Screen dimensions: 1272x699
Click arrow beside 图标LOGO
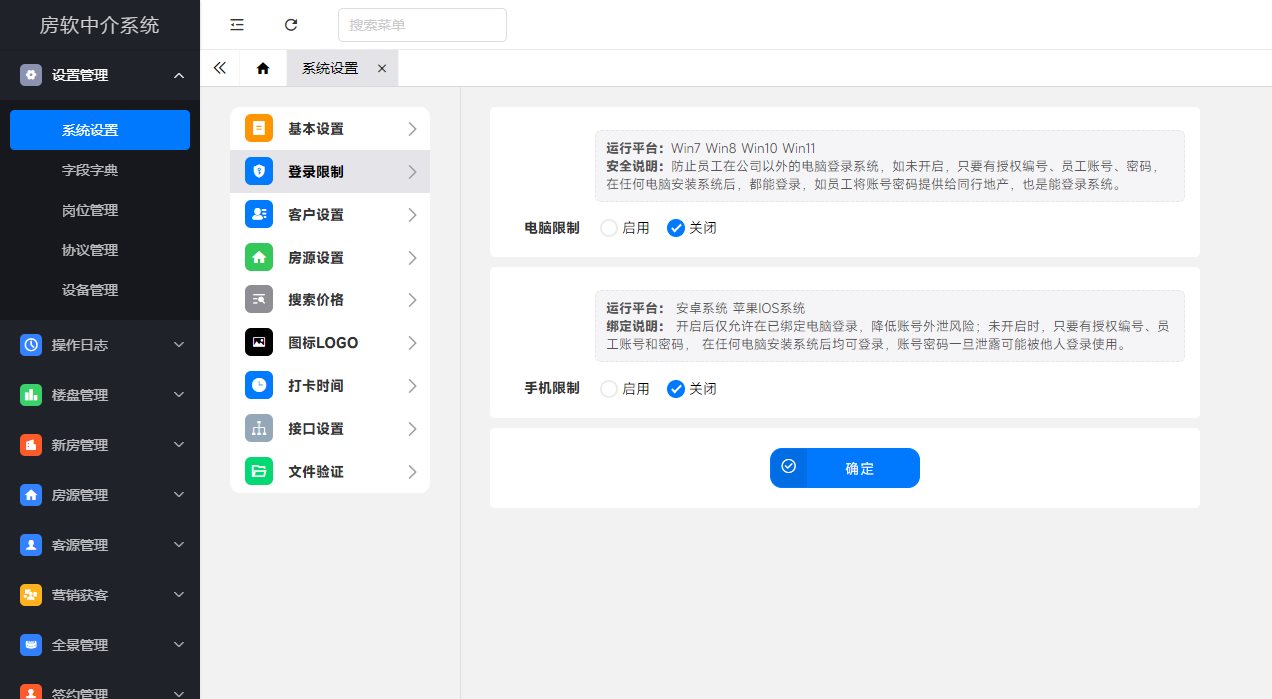pyautogui.click(x=412, y=342)
